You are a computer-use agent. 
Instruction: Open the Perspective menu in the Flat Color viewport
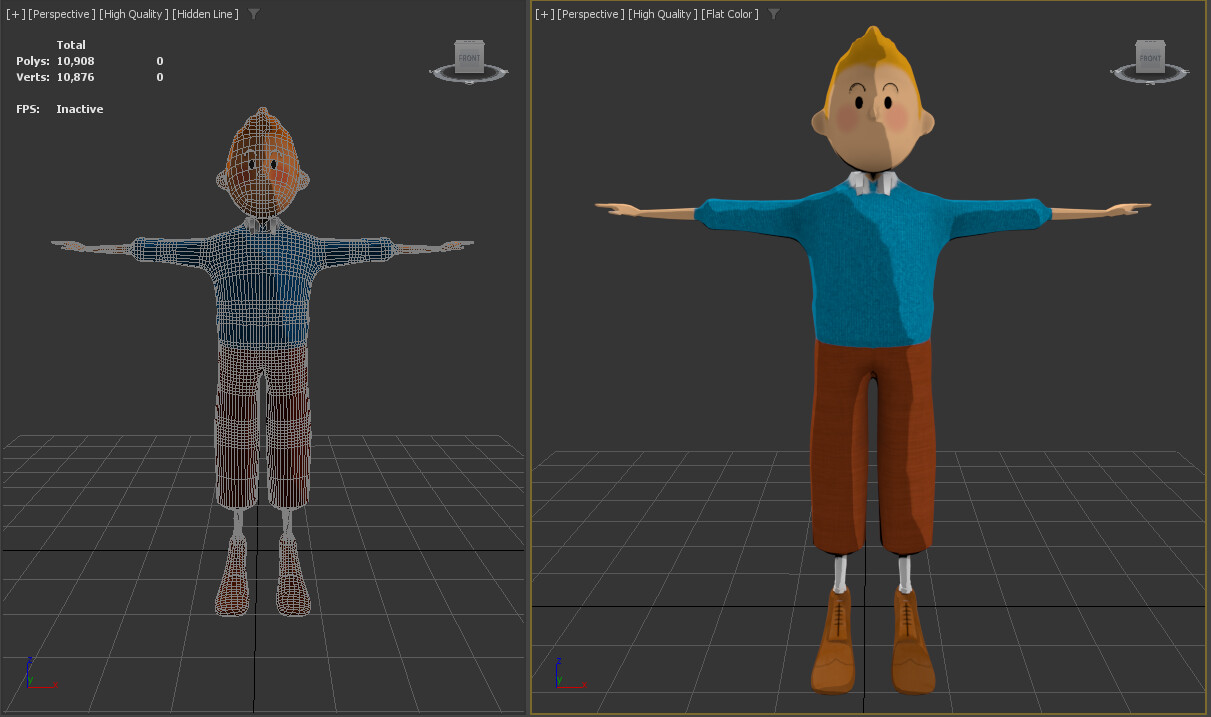(x=591, y=14)
